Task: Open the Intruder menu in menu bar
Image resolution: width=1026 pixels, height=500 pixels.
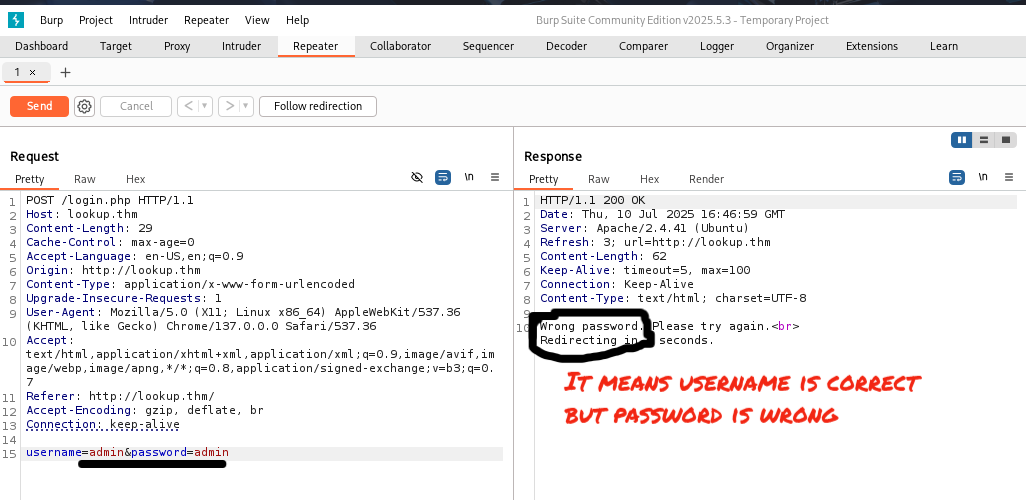Action: click(148, 20)
